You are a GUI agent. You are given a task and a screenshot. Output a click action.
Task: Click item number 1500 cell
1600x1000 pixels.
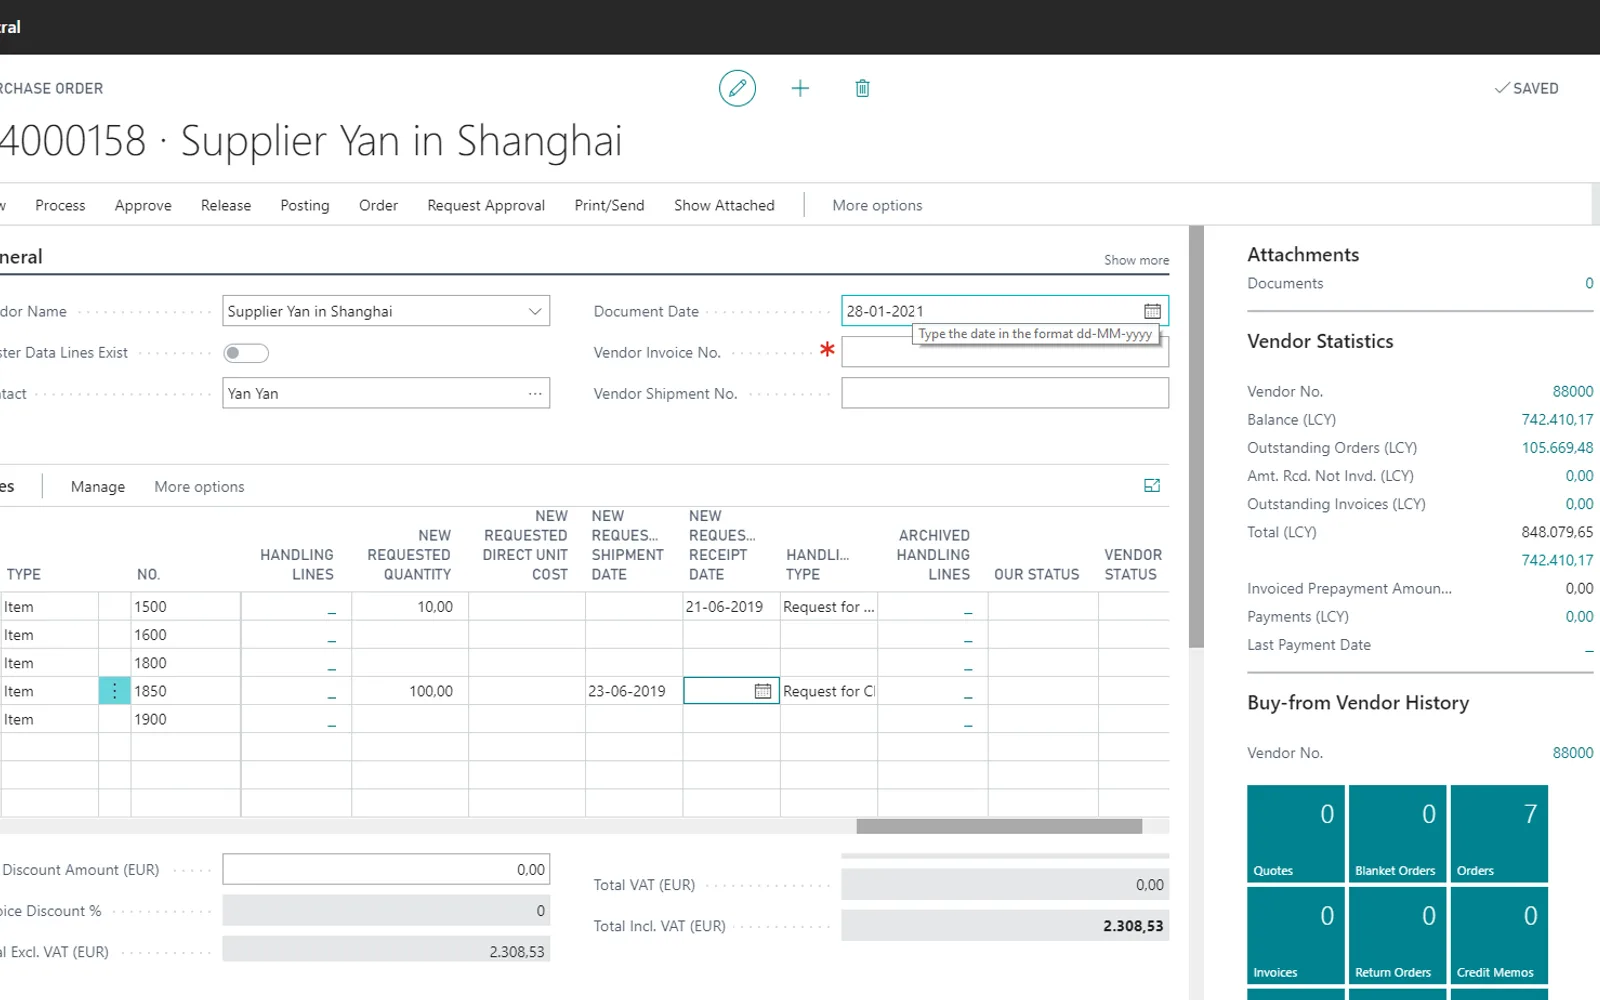pyautogui.click(x=185, y=607)
